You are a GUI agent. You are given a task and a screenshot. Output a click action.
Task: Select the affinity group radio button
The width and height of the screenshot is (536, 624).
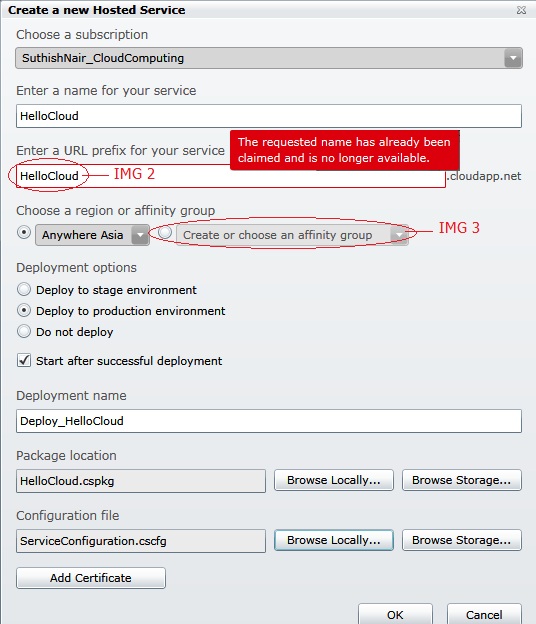tap(165, 232)
